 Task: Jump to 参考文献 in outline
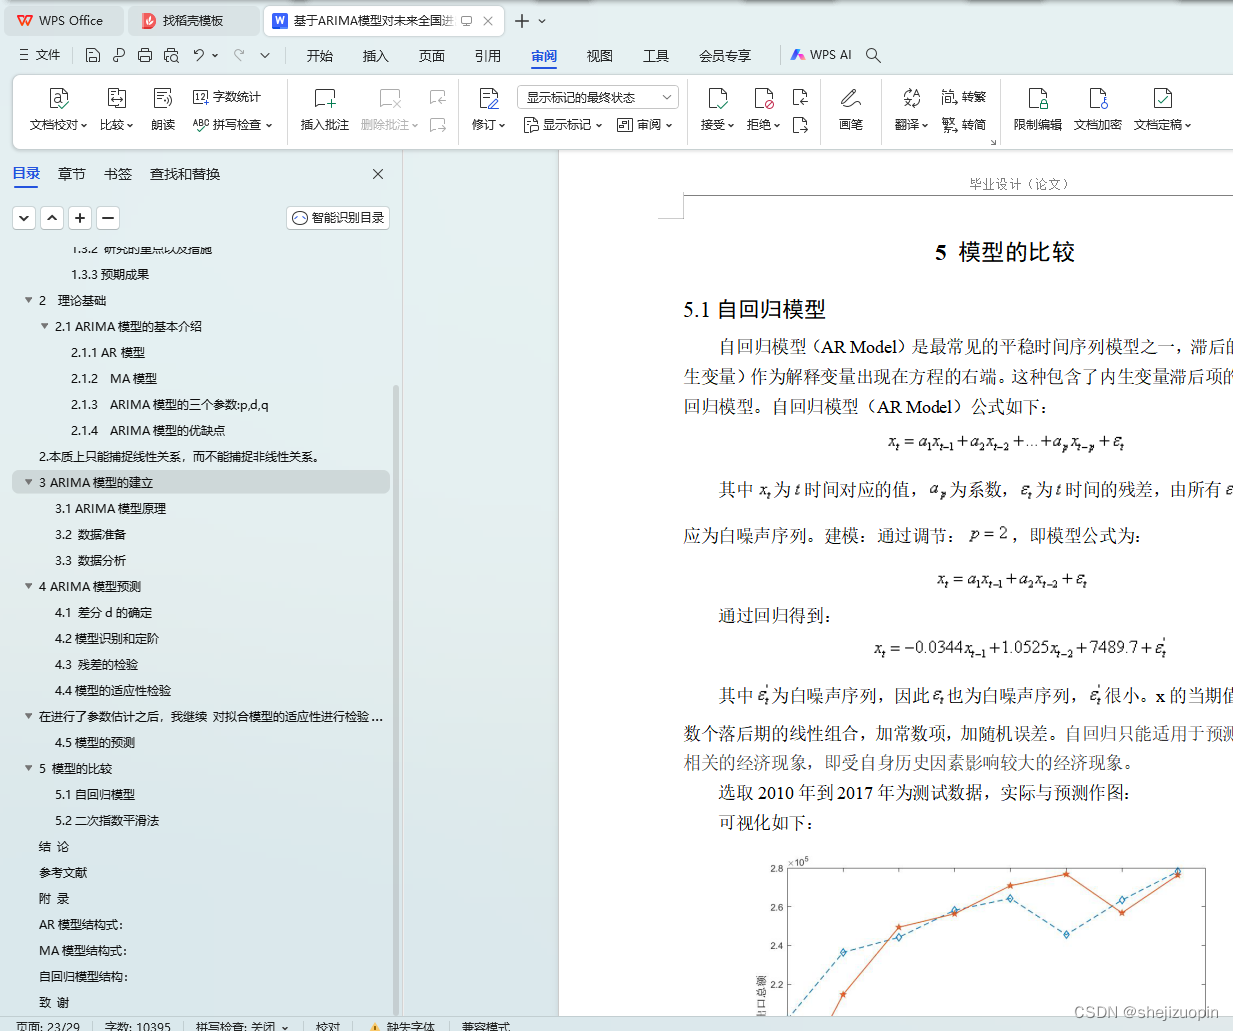63,872
